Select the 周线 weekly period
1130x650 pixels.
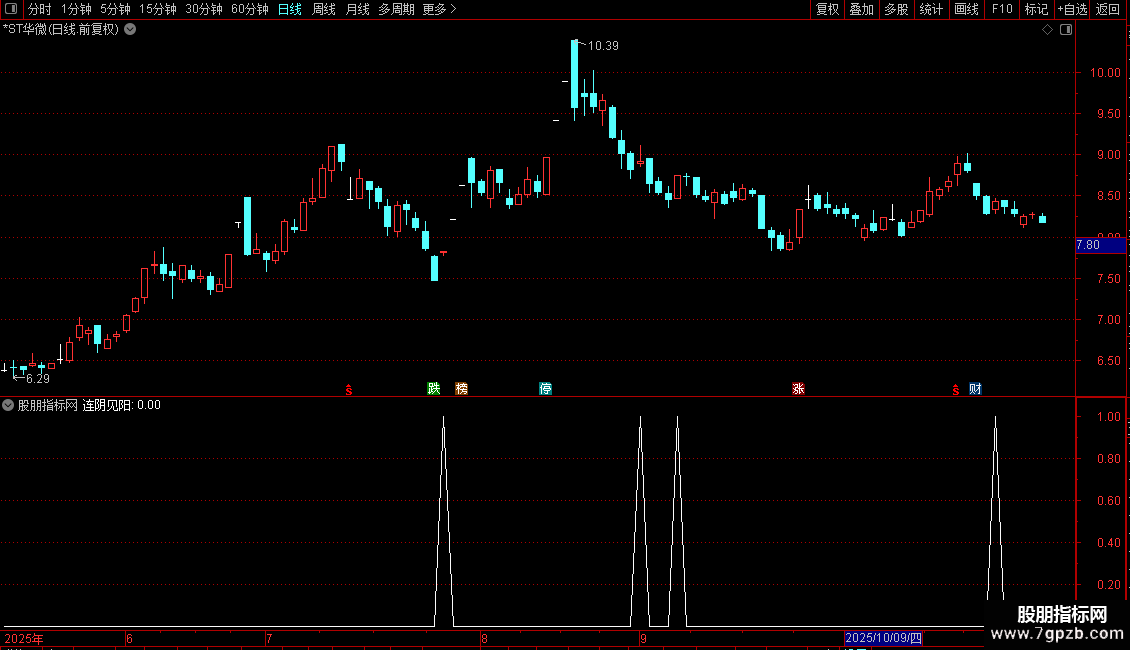click(324, 9)
